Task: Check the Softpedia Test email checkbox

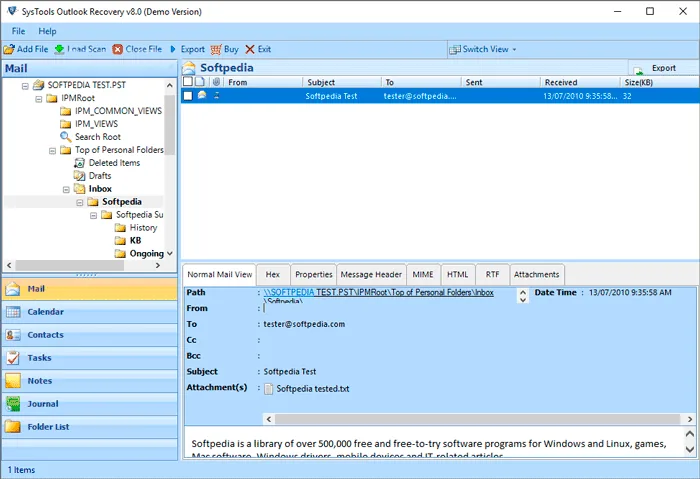Action: click(188, 96)
